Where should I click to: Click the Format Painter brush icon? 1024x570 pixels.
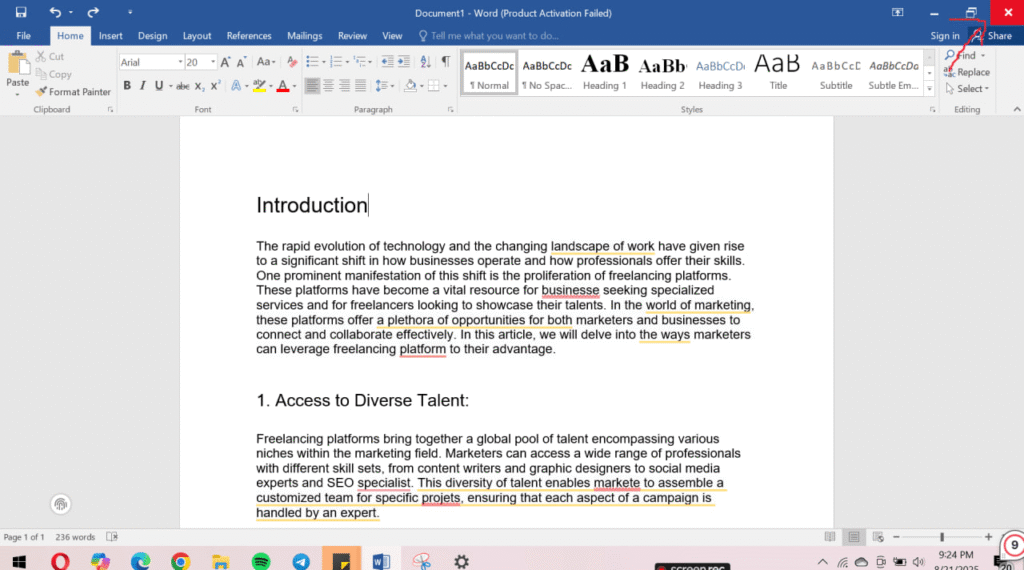pyautogui.click(x=41, y=92)
